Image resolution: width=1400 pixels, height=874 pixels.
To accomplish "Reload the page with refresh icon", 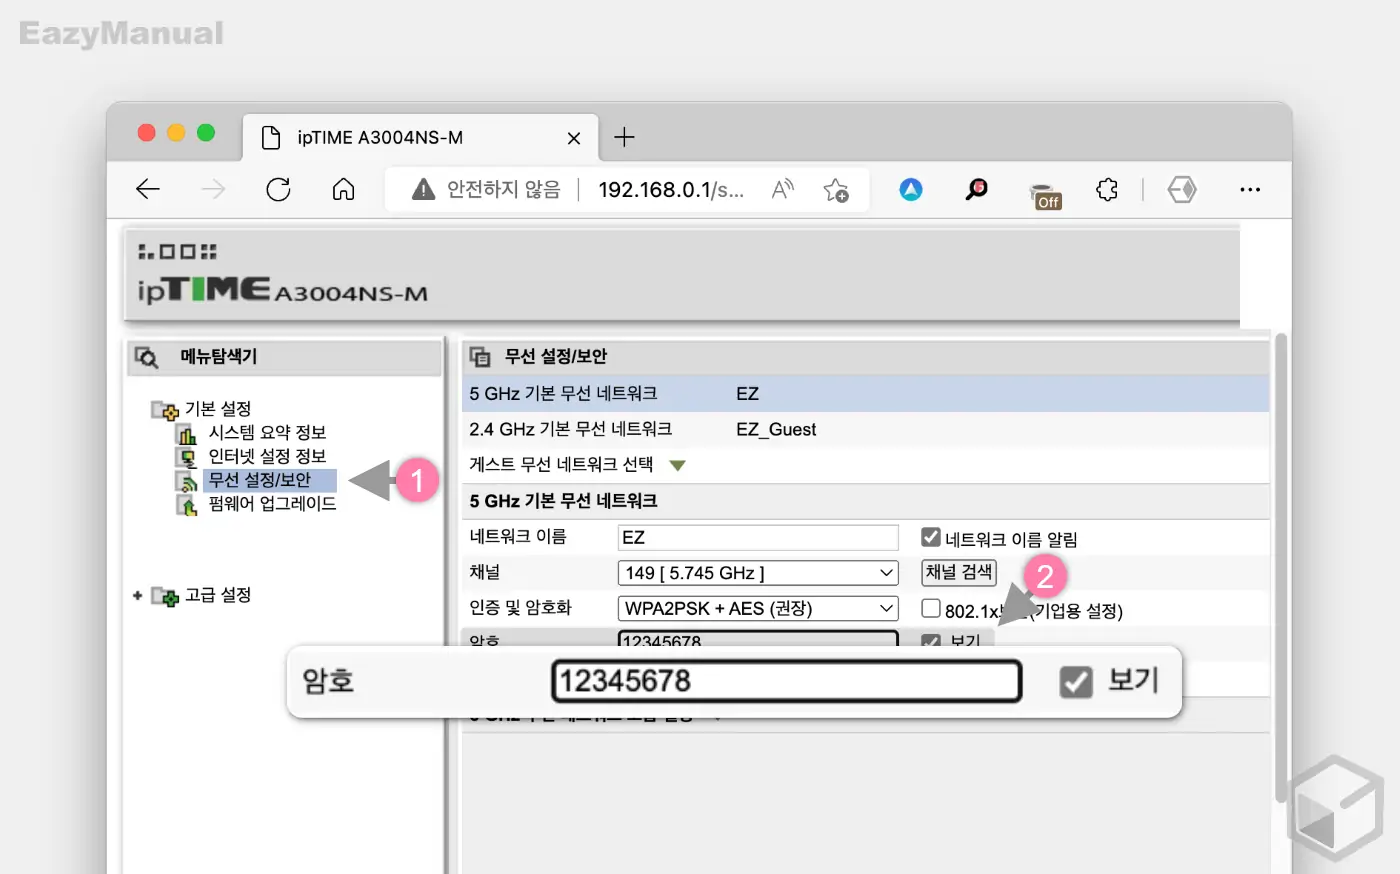I will click(278, 189).
